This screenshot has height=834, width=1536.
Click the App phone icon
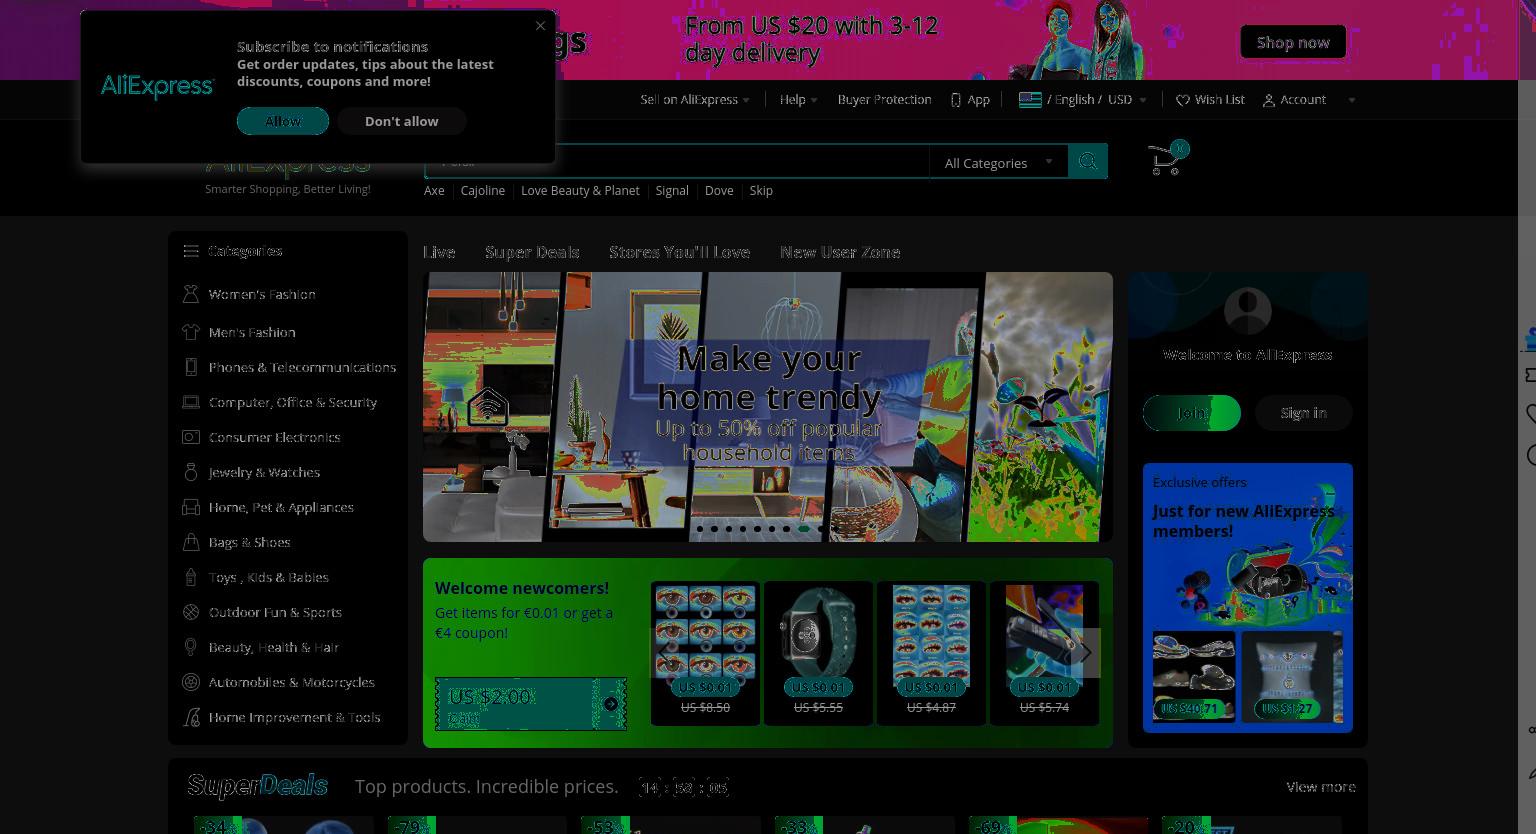click(956, 100)
